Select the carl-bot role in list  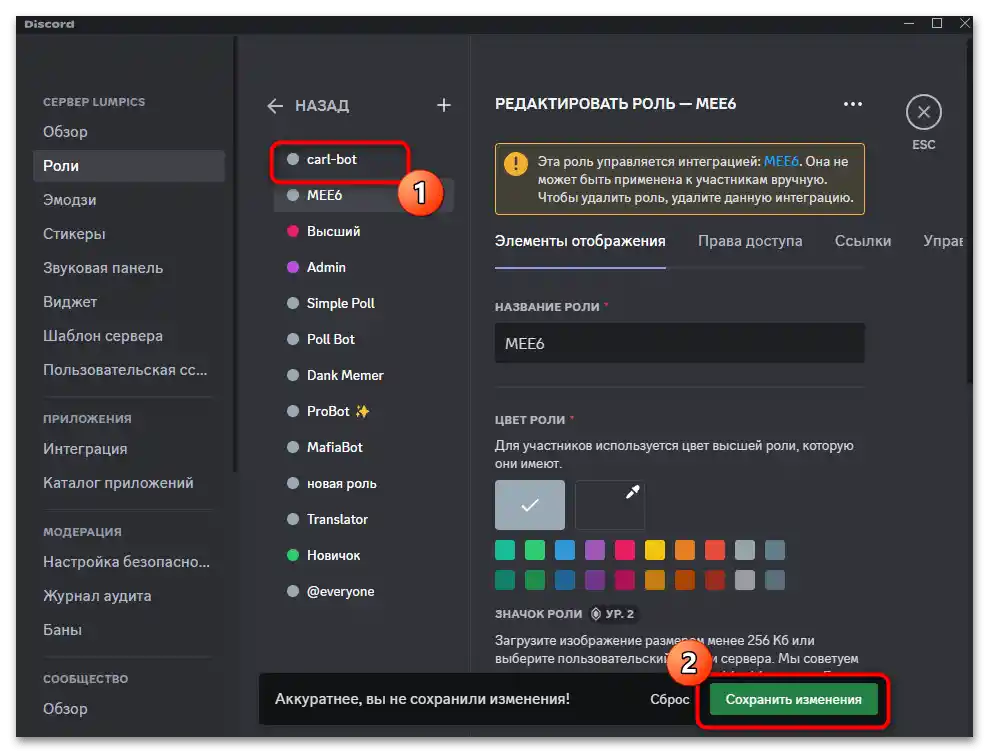(332, 159)
